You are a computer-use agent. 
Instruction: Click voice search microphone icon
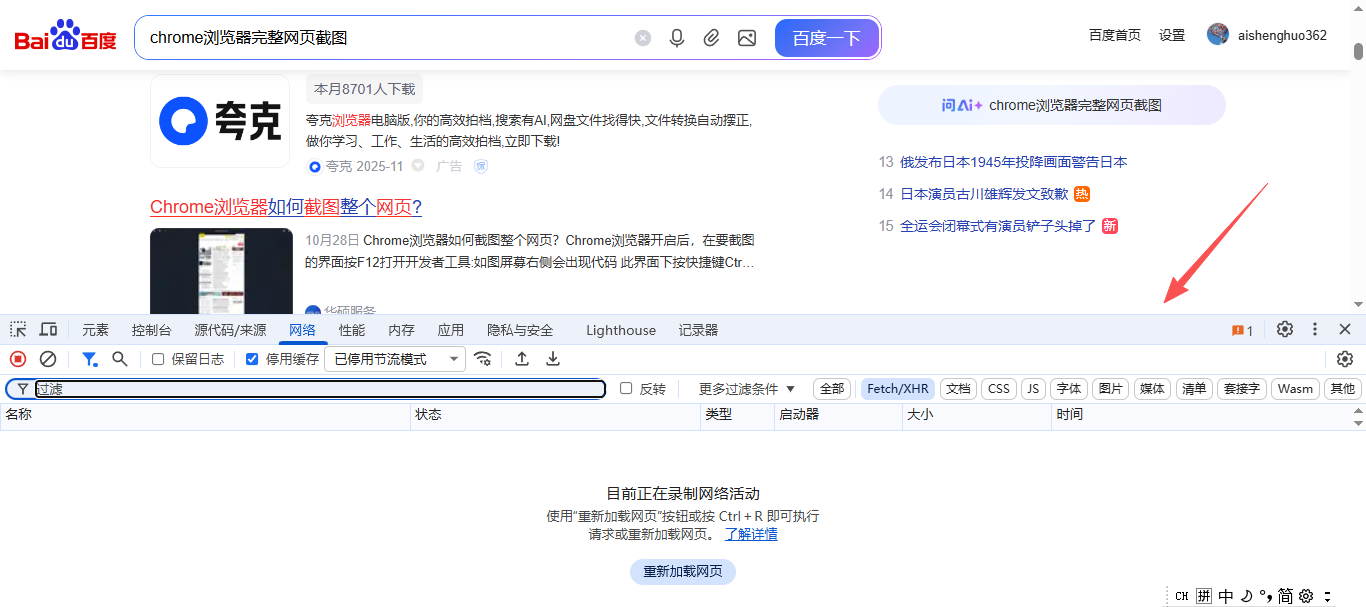677,38
